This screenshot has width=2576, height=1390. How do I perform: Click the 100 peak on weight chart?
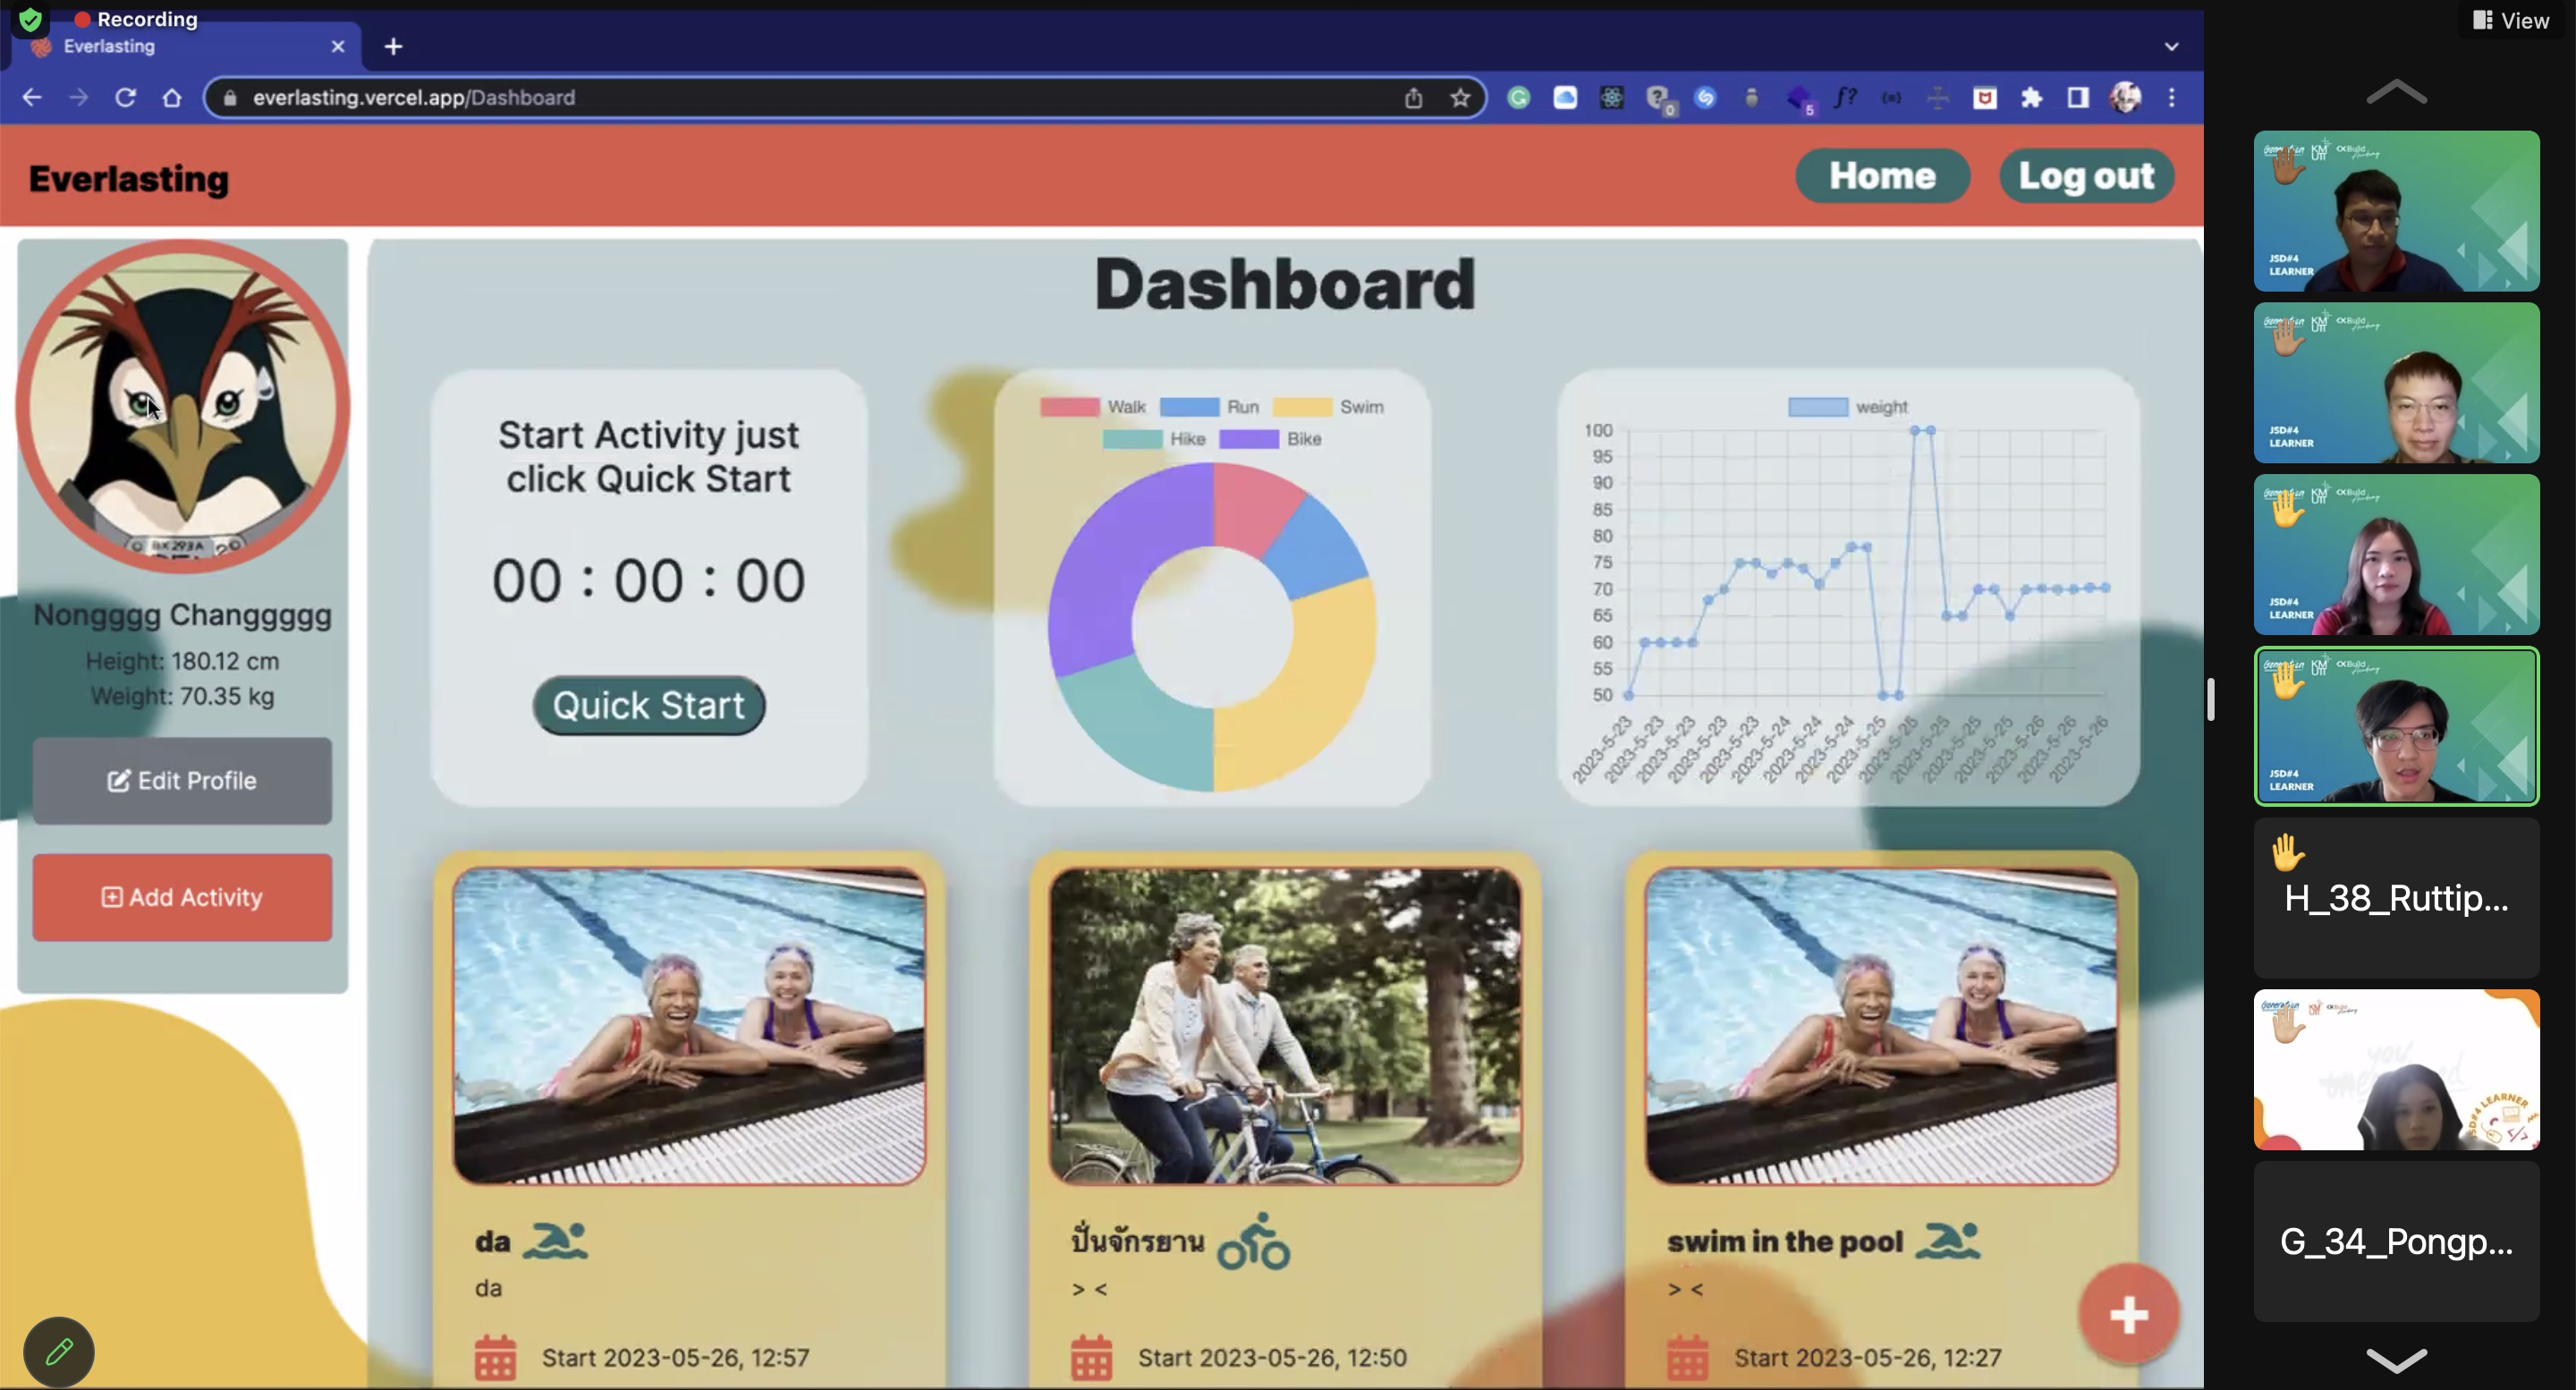tap(1921, 430)
